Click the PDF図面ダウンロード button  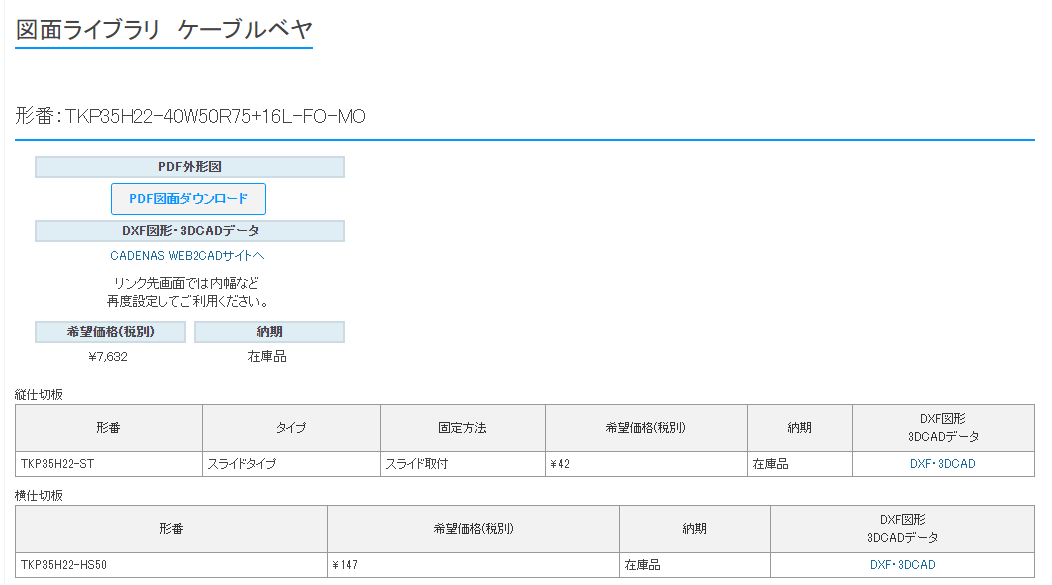(x=188, y=199)
